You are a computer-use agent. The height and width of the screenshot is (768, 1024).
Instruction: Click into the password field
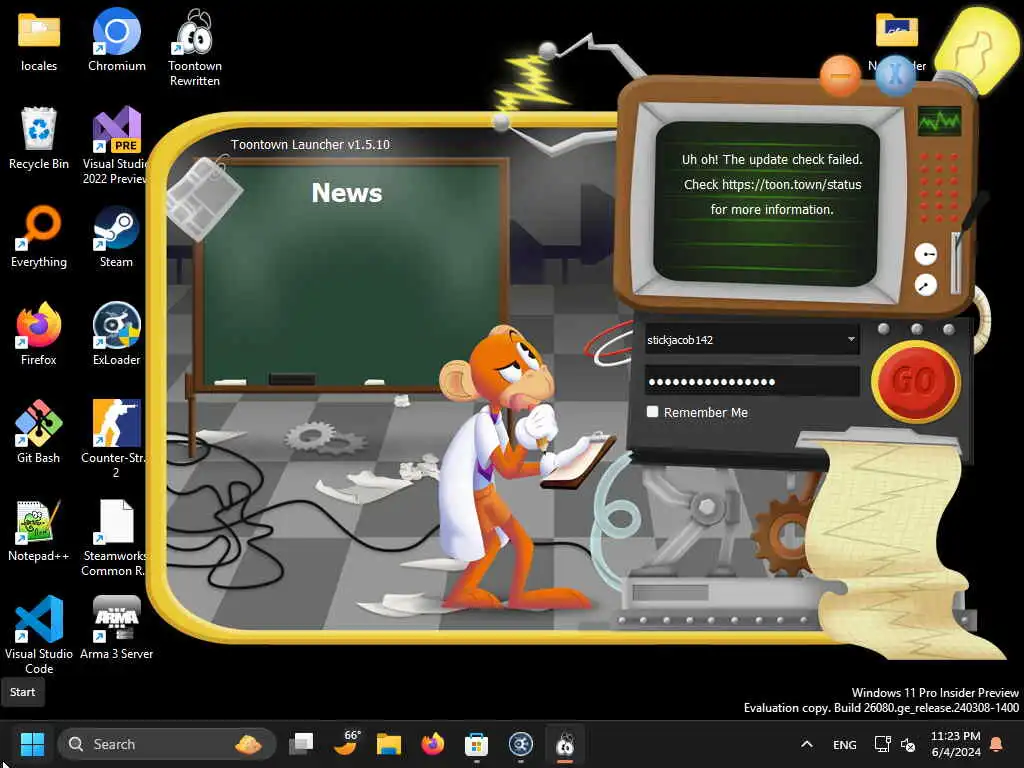(752, 381)
